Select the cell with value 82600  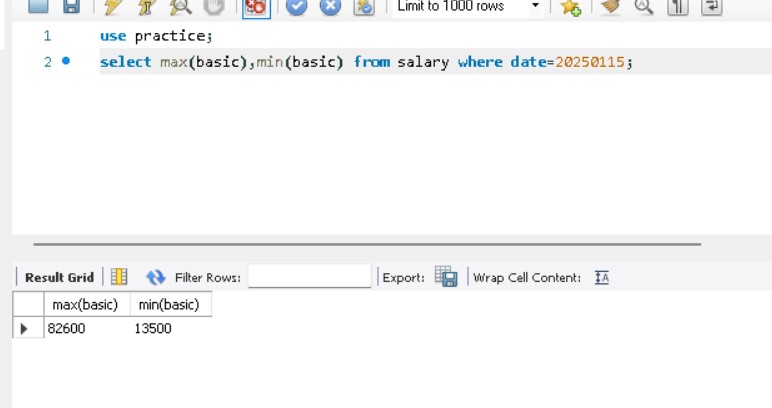tap(87, 328)
